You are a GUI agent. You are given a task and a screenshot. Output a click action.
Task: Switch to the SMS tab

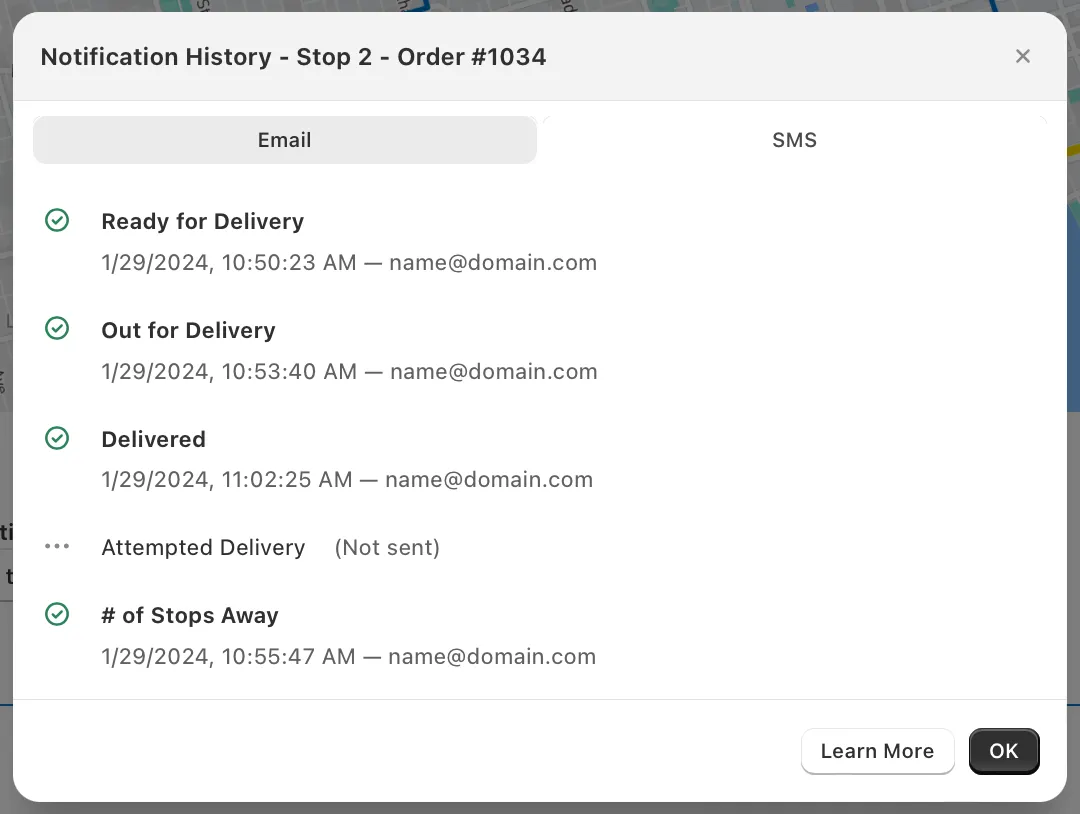pos(794,140)
